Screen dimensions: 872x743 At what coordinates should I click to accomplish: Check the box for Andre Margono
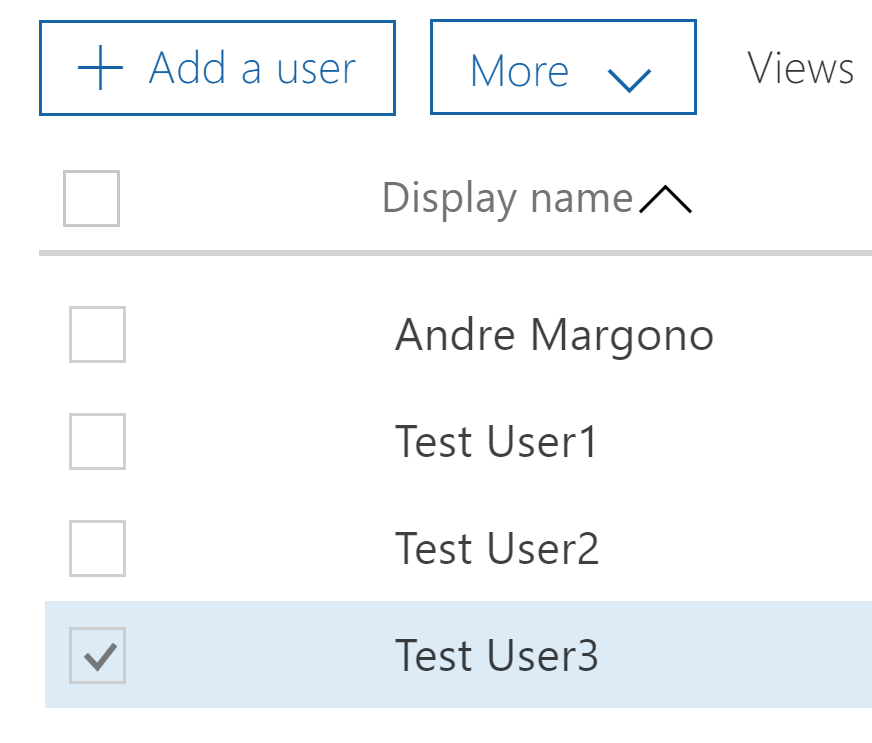click(x=97, y=334)
